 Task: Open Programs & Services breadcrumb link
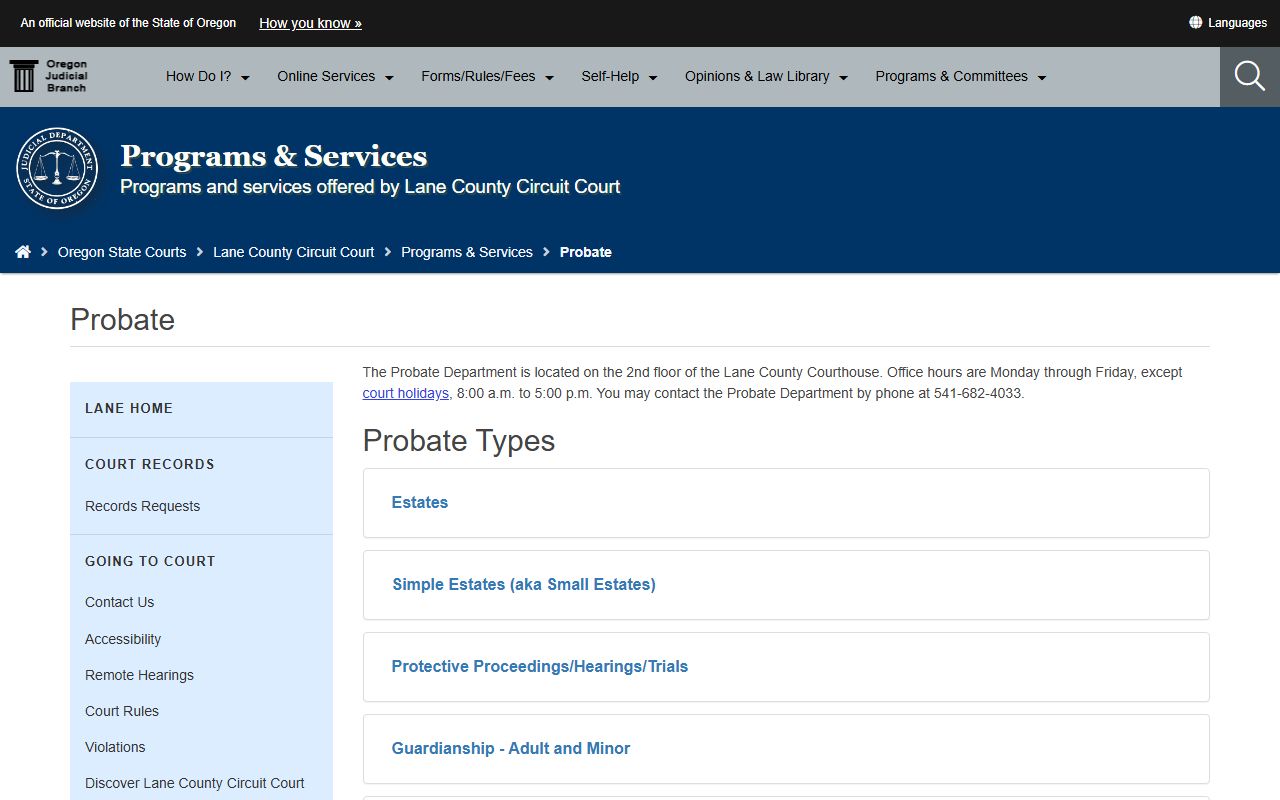point(467,252)
